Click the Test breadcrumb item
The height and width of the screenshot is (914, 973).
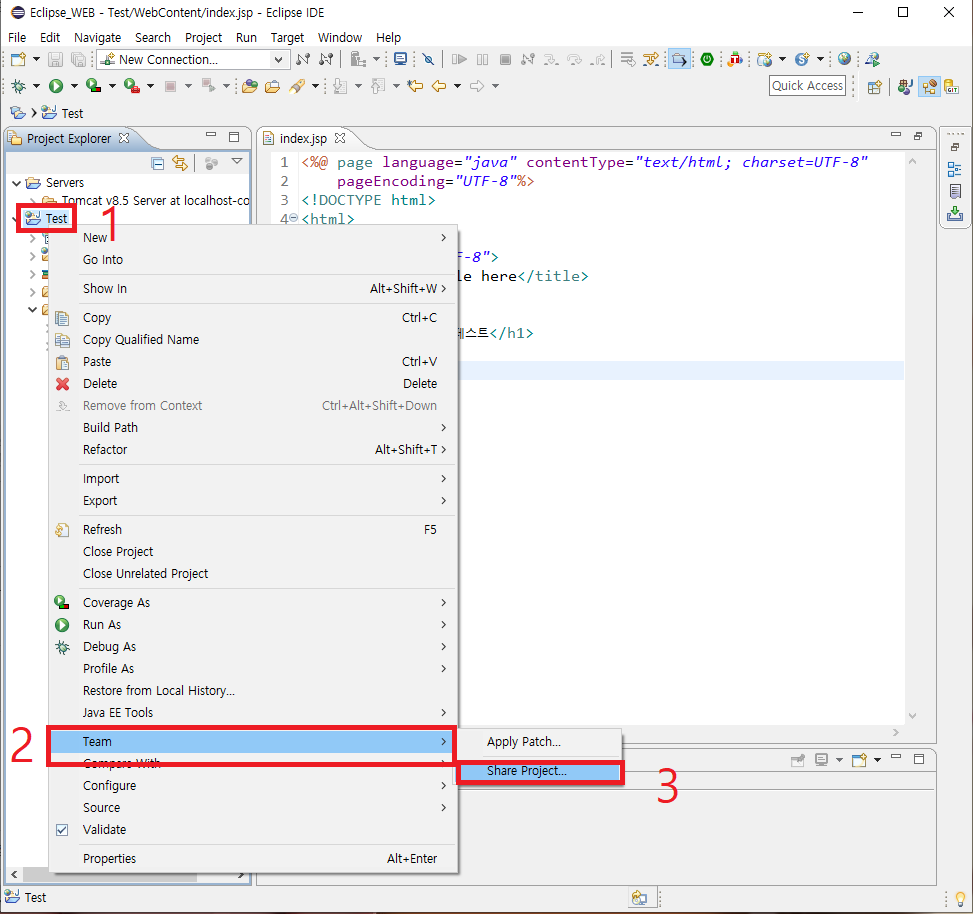[x=62, y=113]
